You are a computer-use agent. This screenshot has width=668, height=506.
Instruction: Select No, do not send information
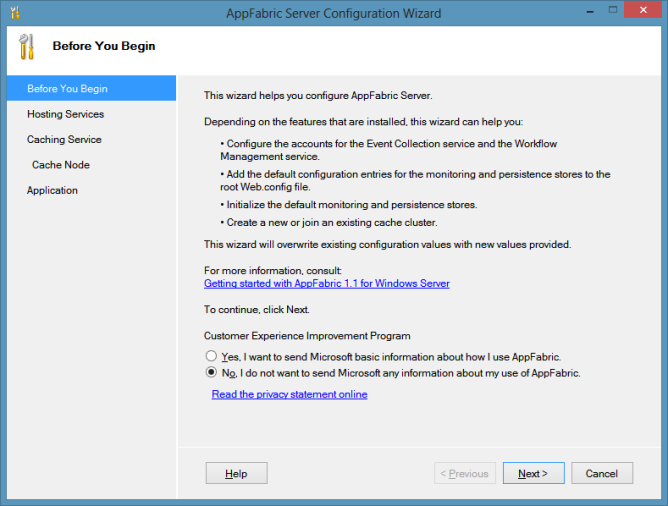211,372
